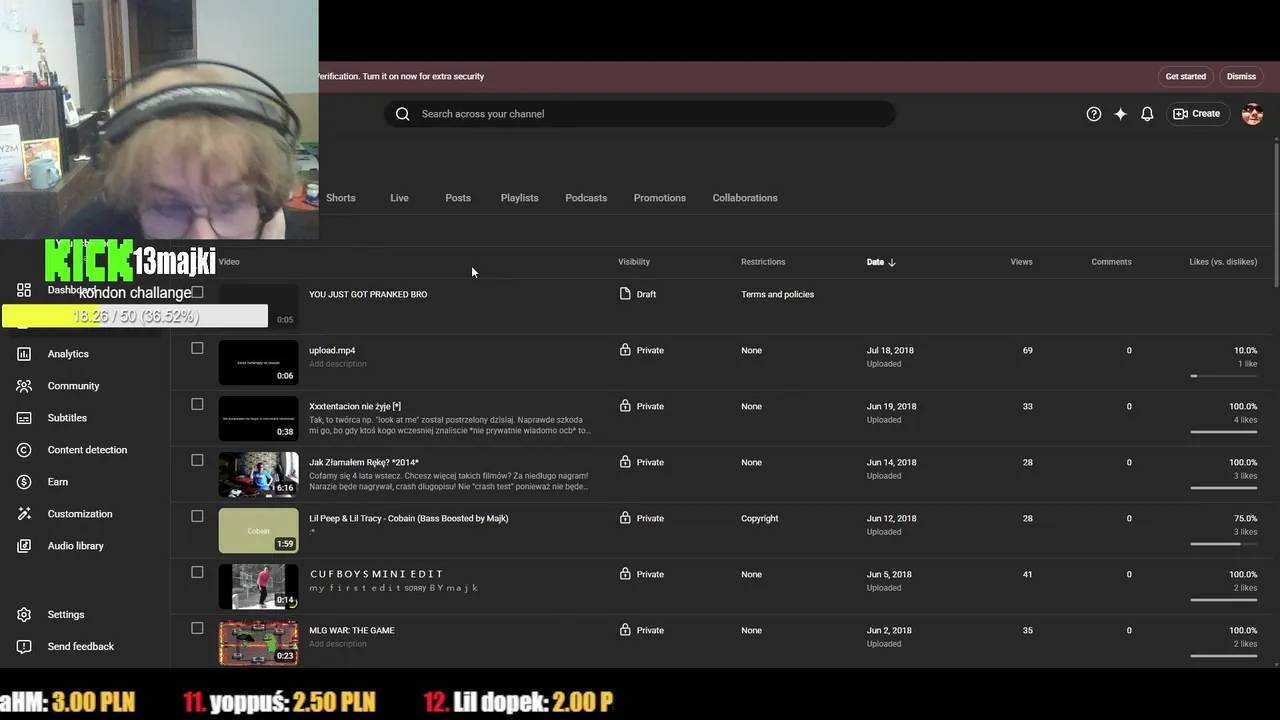Click the Send feedback icon
Screen dimensions: 1280x720
point(24,647)
